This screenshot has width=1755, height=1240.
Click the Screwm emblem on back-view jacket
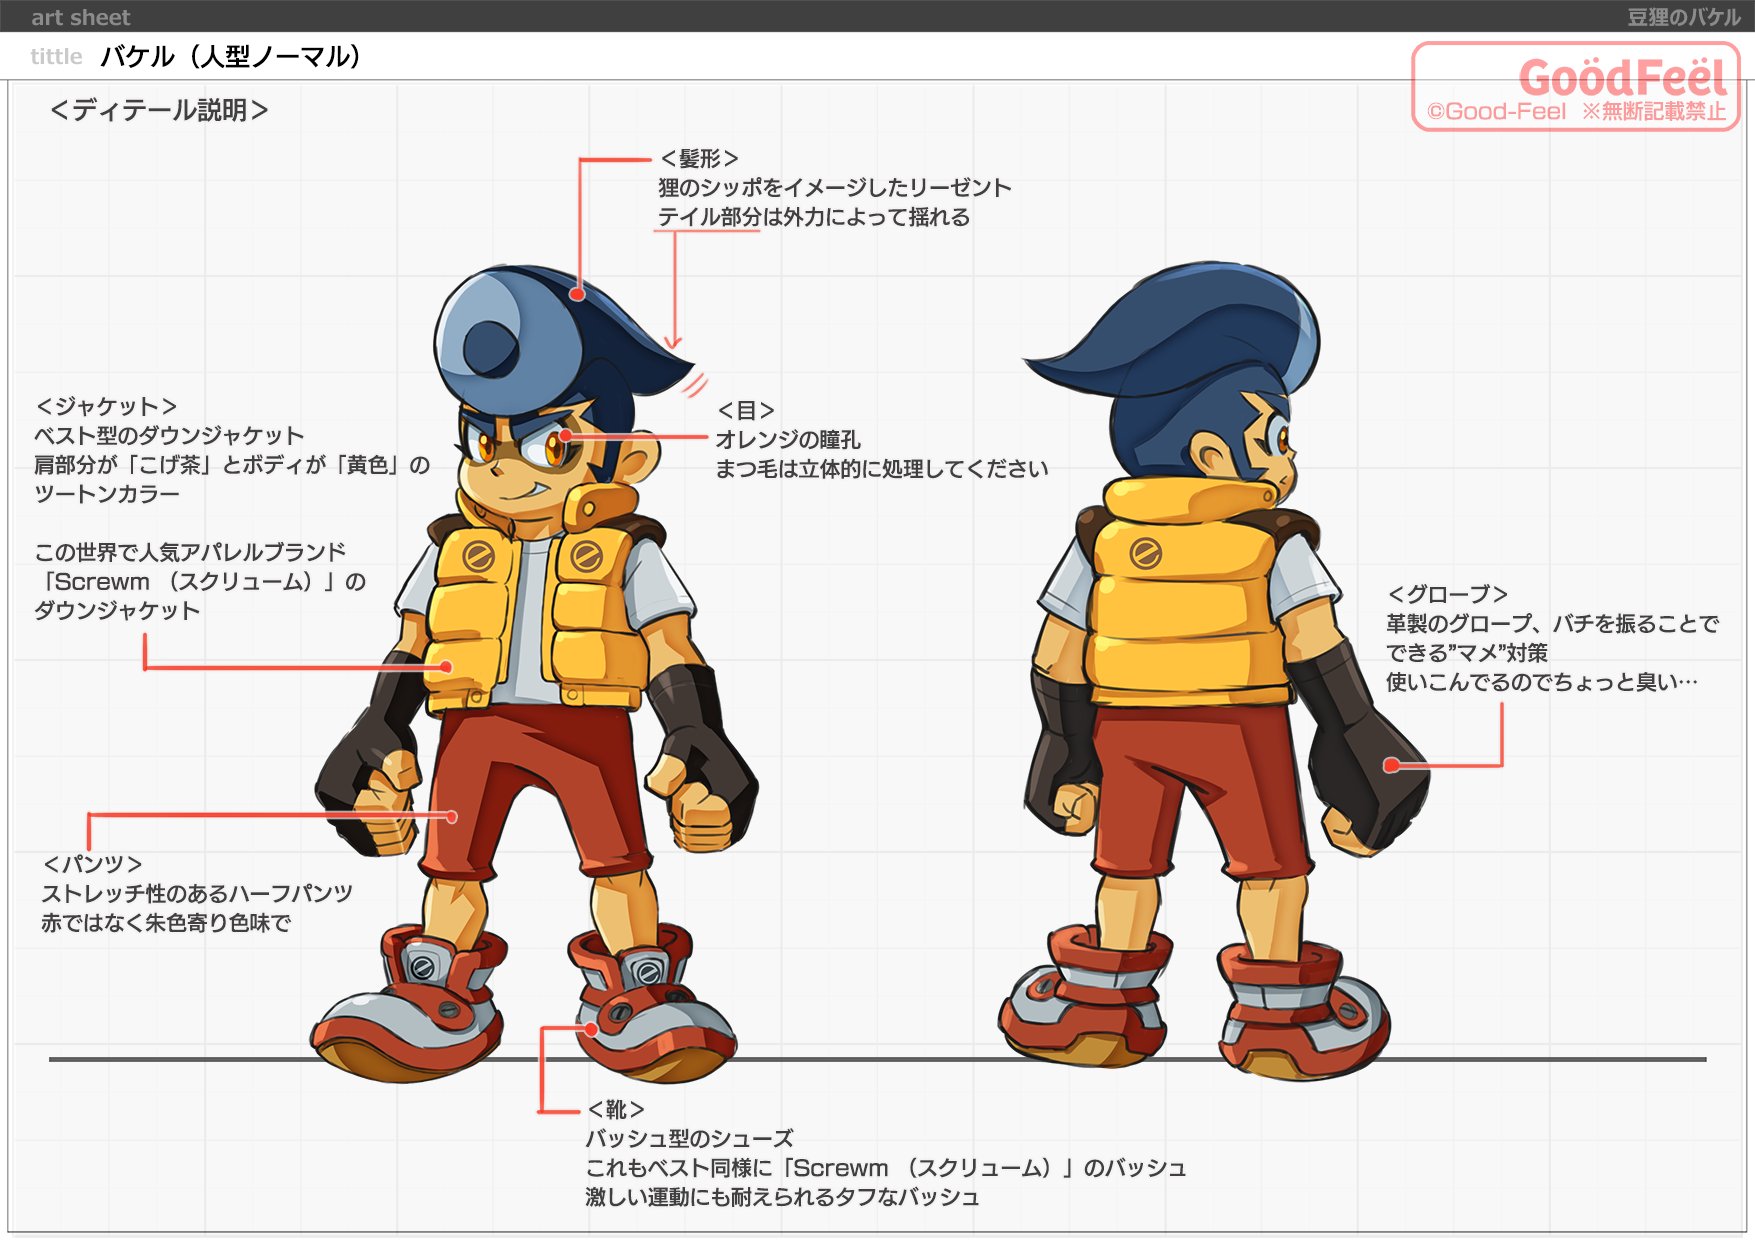1145,553
